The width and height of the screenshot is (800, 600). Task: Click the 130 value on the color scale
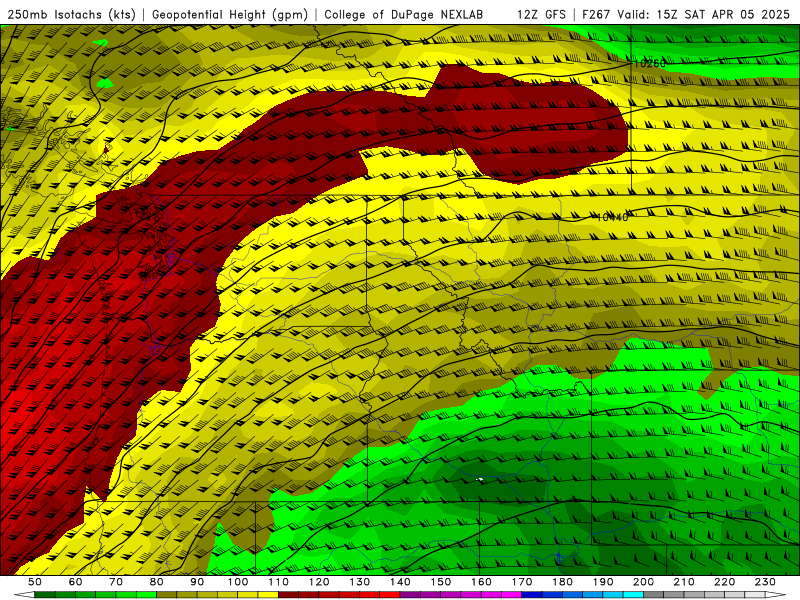pos(360,582)
